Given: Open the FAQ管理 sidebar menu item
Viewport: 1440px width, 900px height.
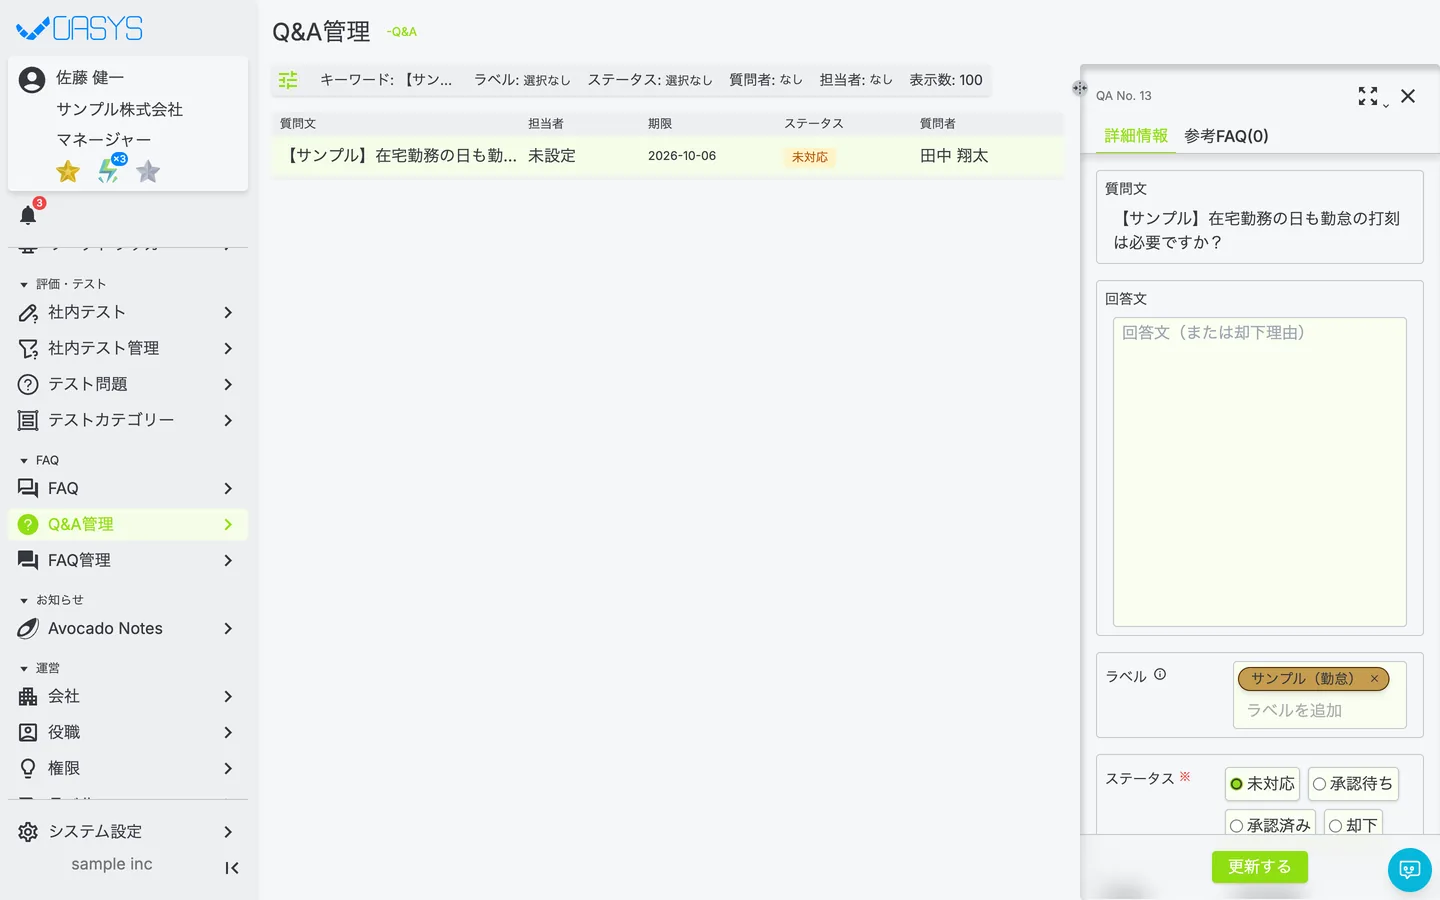Looking at the screenshot, I should click(128, 561).
